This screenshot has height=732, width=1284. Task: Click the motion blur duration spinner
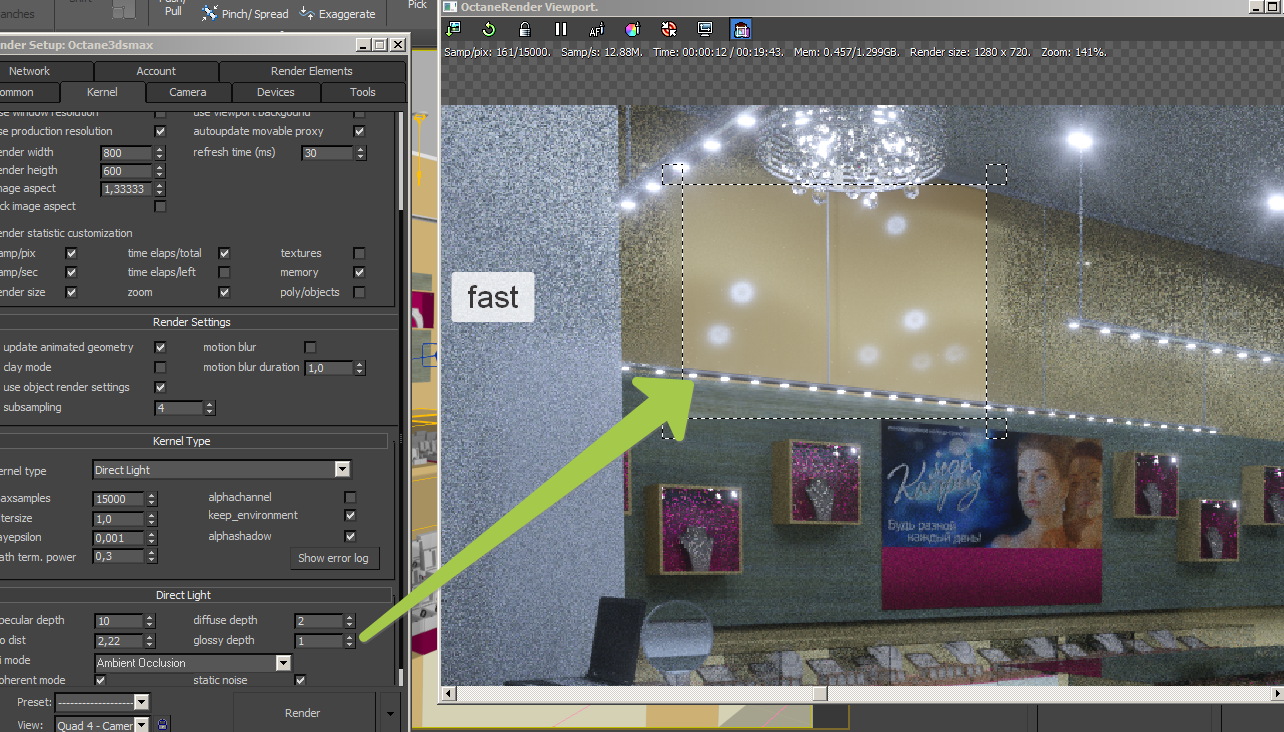(x=359, y=368)
